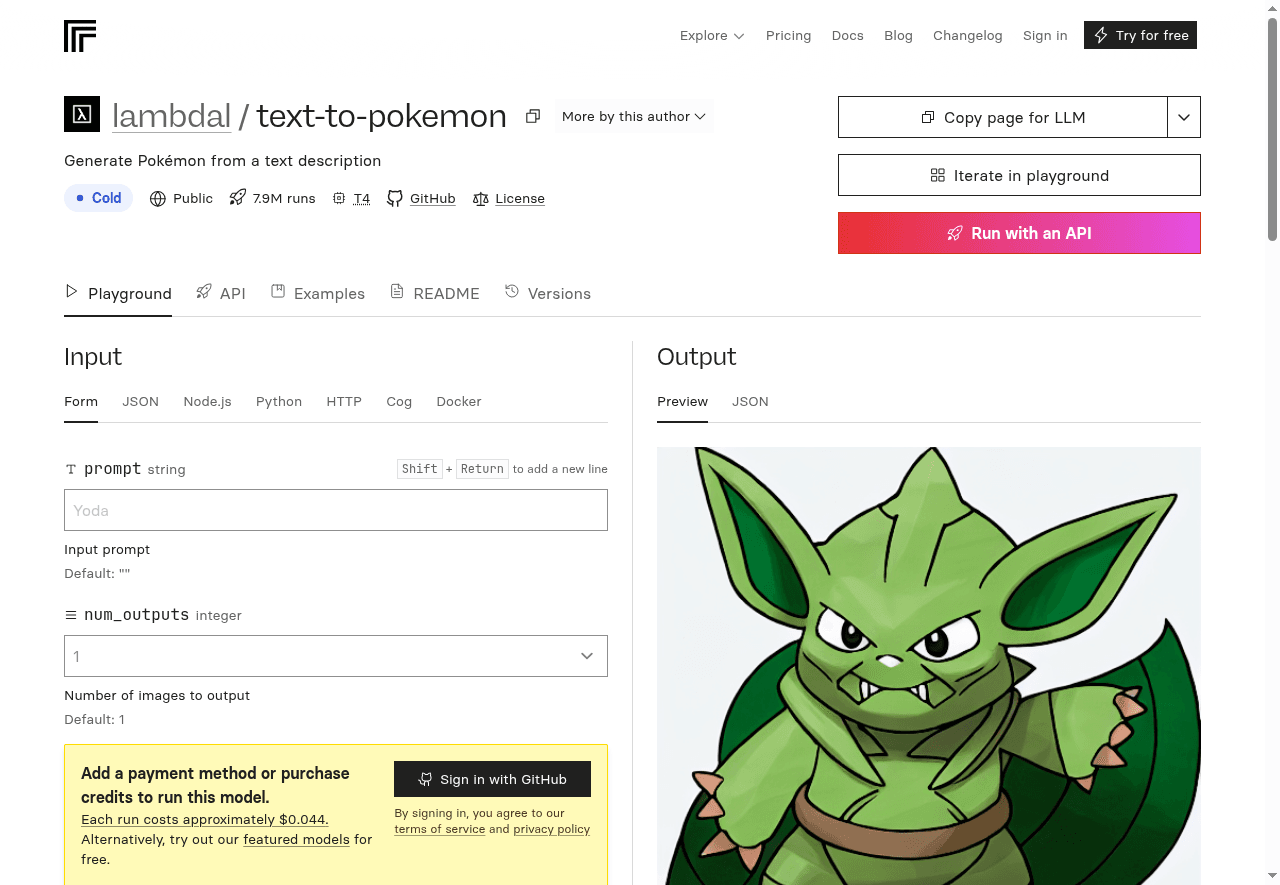Click the Replicate logo
Viewport: 1280px width, 885px height.
point(80,35)
